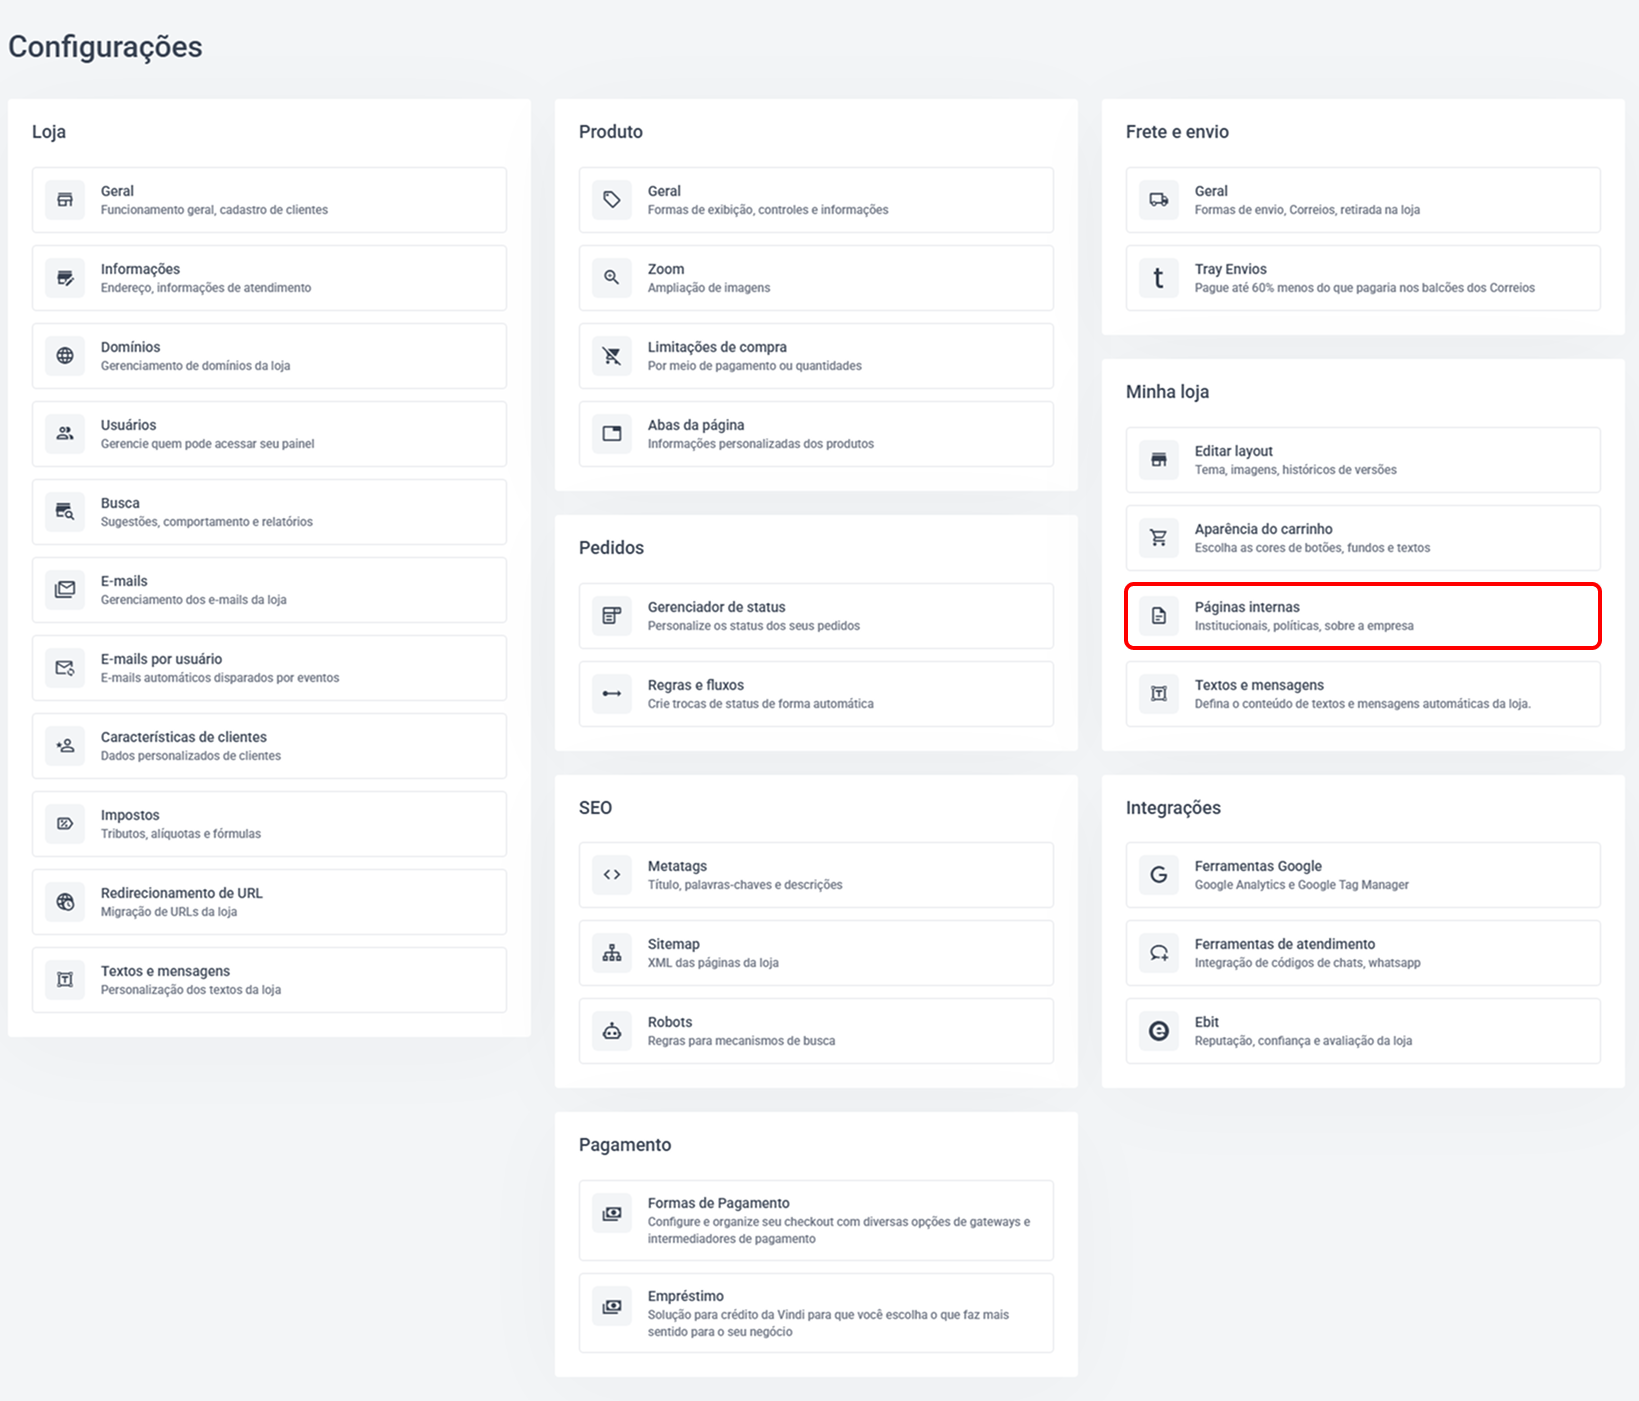Click the hierarchy icon beside Sitemap
Image resolution: width=1639 pixels, height=1401 pixels.
click(612, 953)
